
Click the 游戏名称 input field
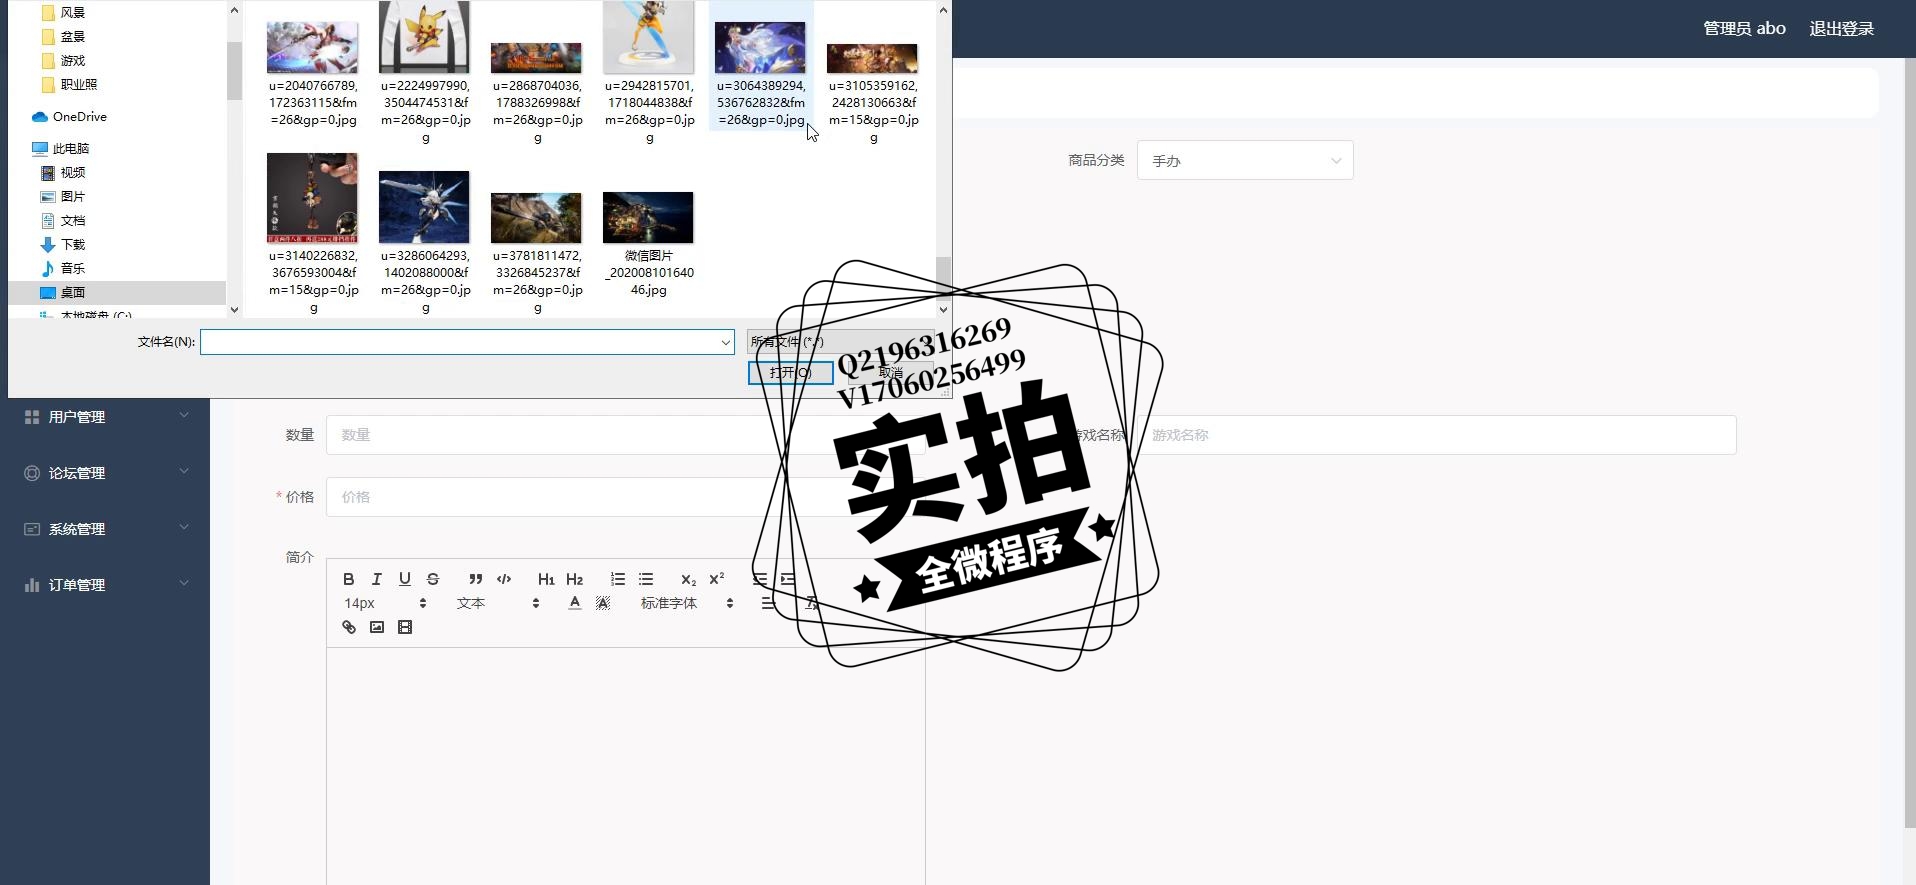[1437, 435]
